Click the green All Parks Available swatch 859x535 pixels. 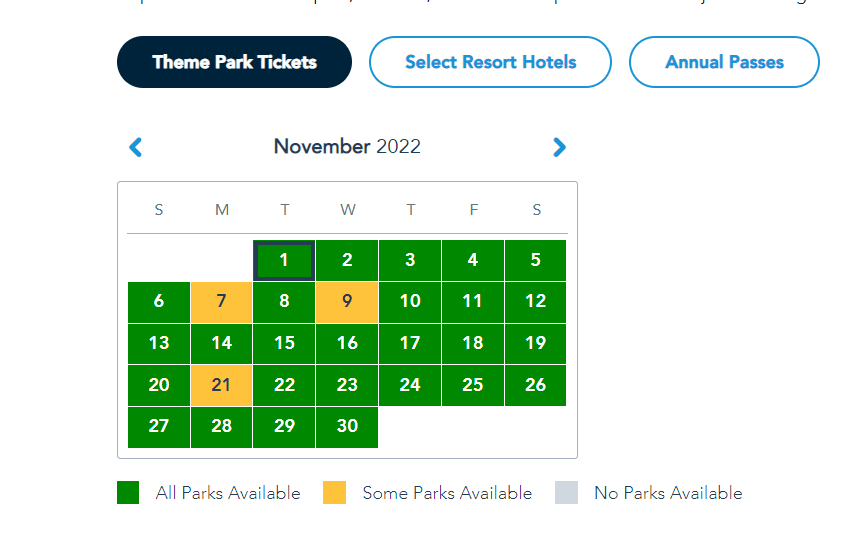pyautogui.click(x=128, y=492)
